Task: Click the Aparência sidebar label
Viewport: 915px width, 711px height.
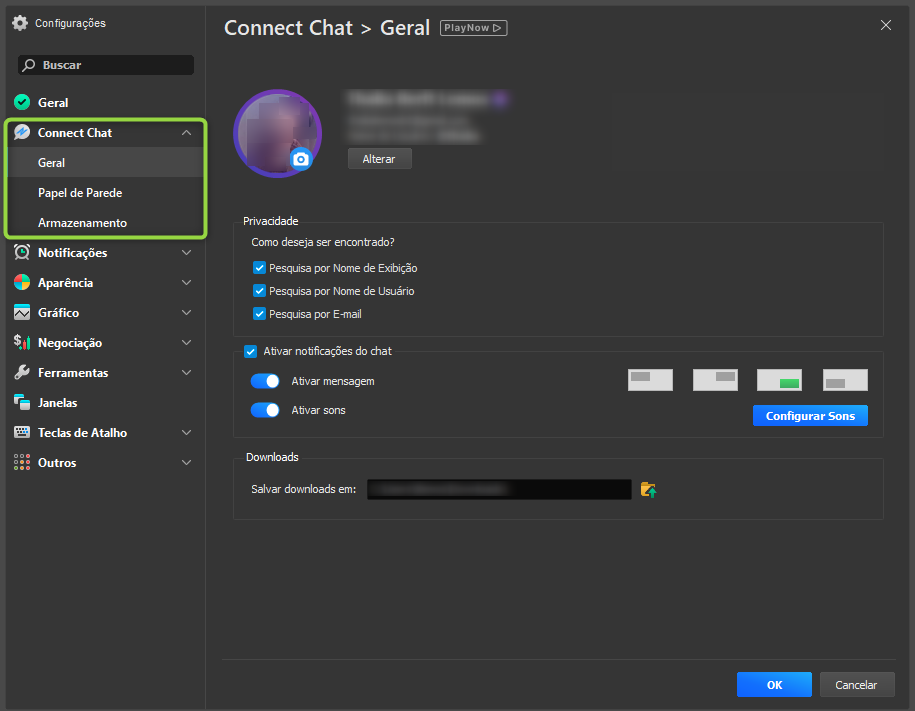Action: click(x=65, y=283)
